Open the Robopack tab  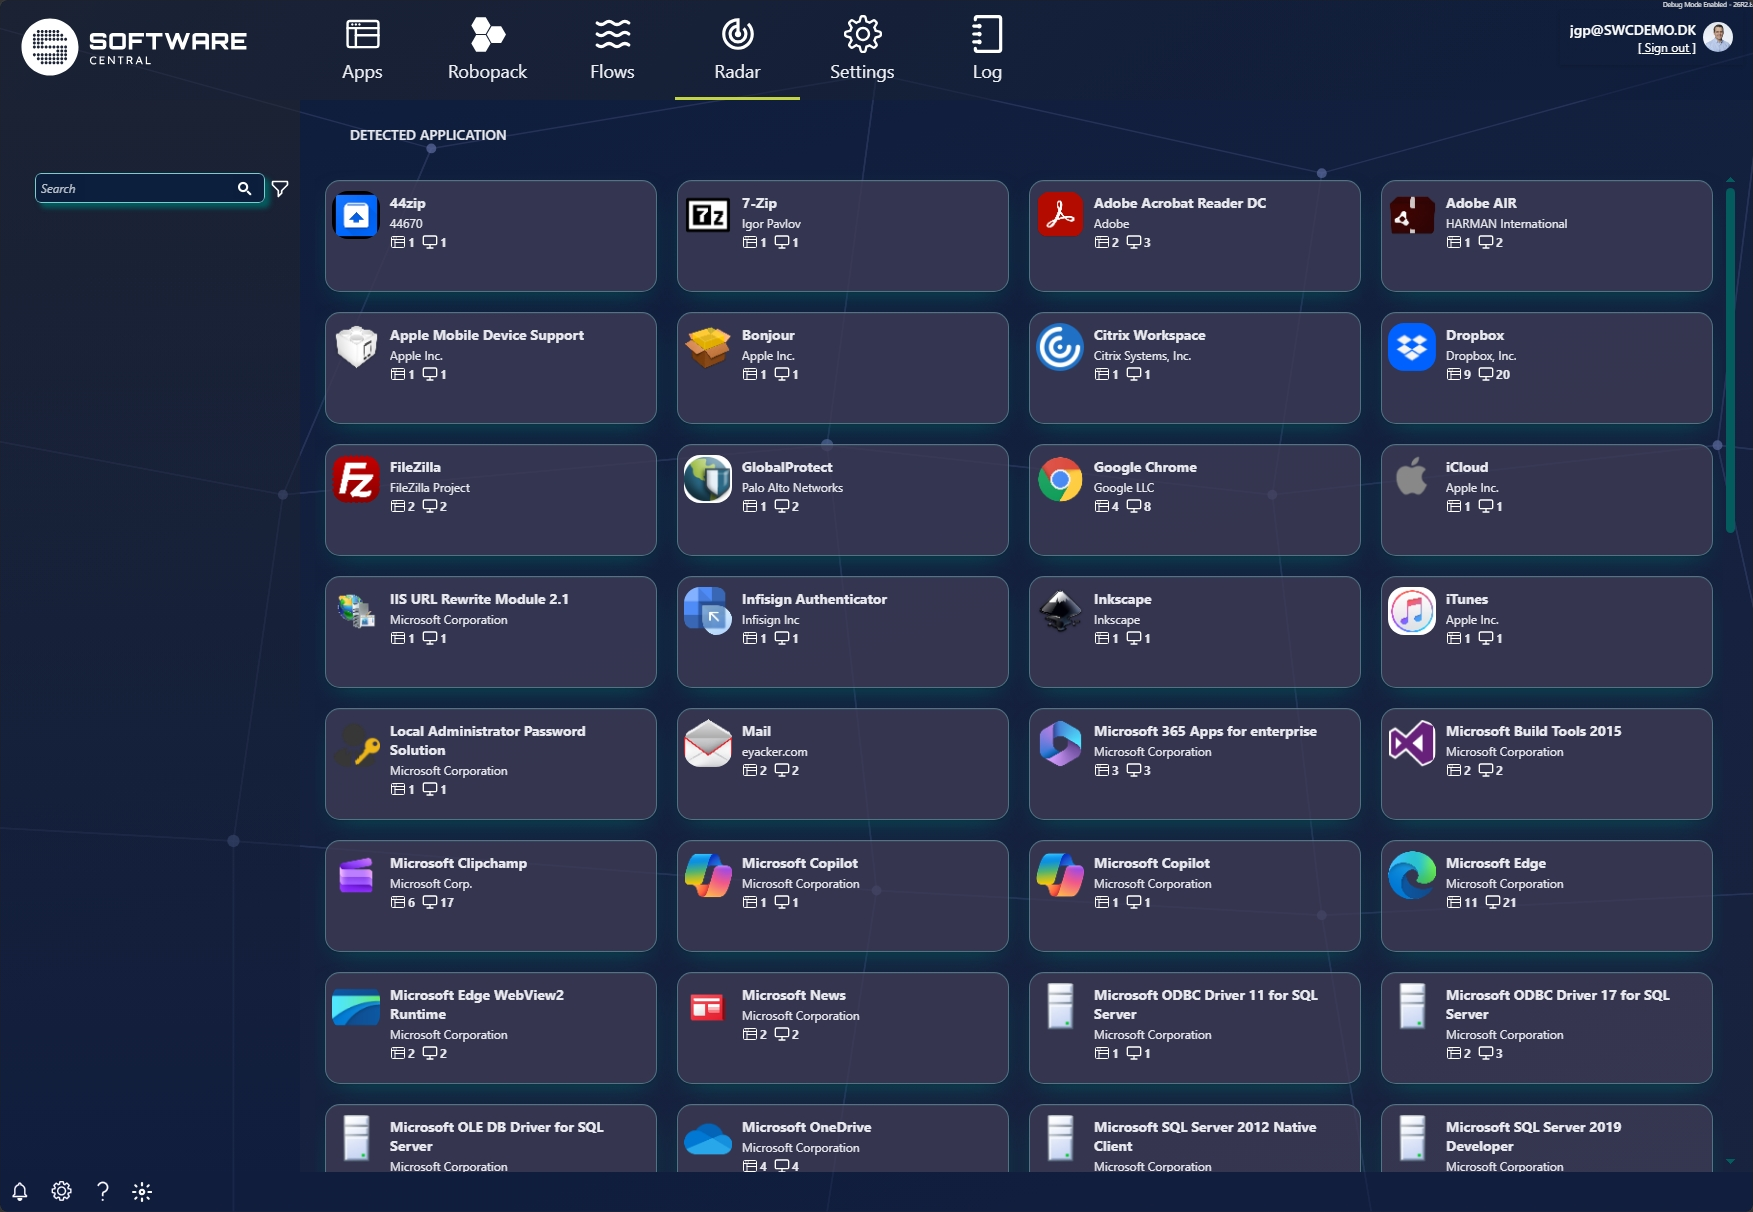(x=487, y=50)
